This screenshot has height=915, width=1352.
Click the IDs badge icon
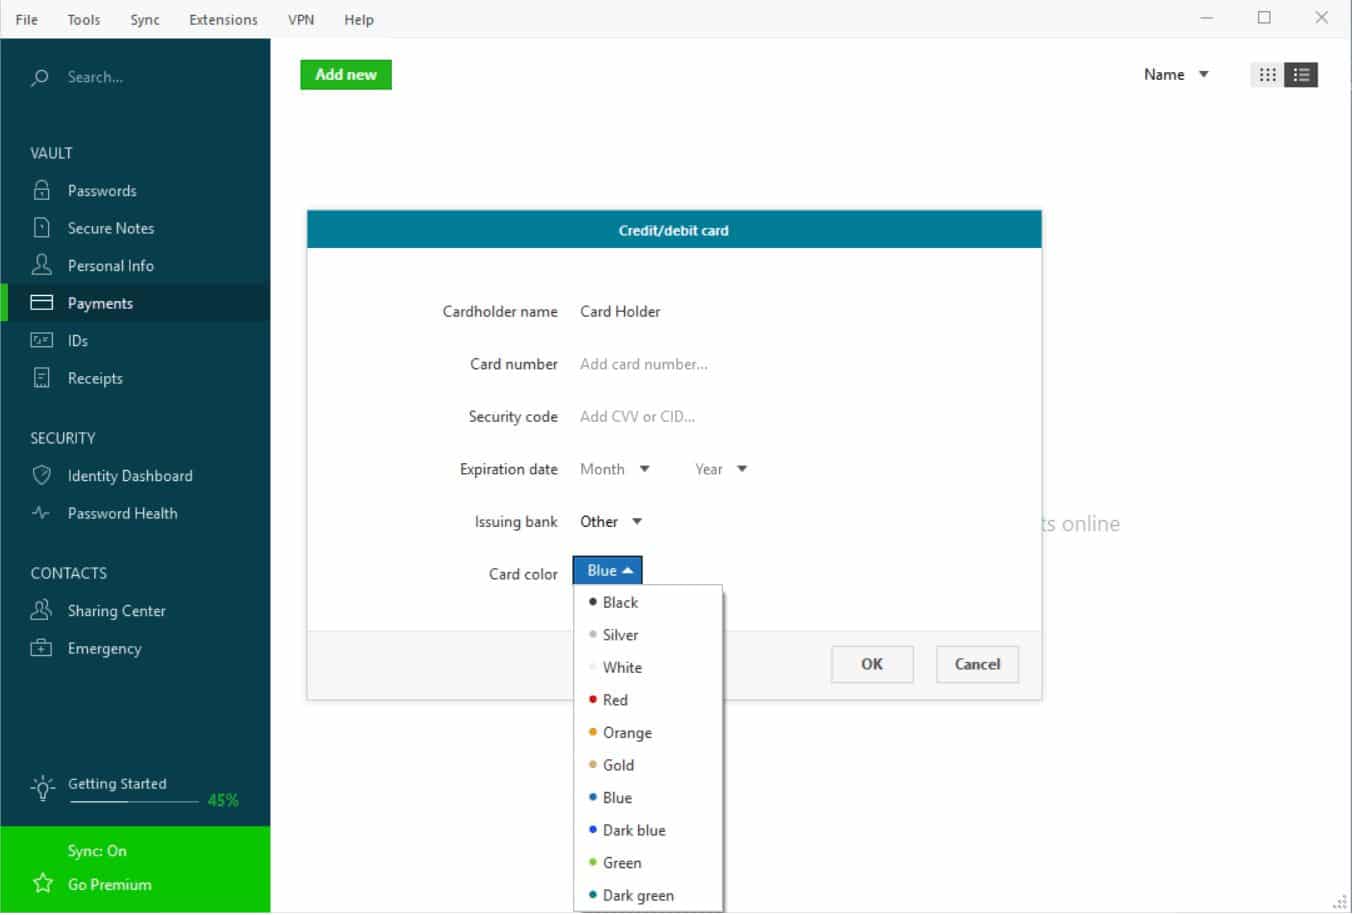(41, 340)
